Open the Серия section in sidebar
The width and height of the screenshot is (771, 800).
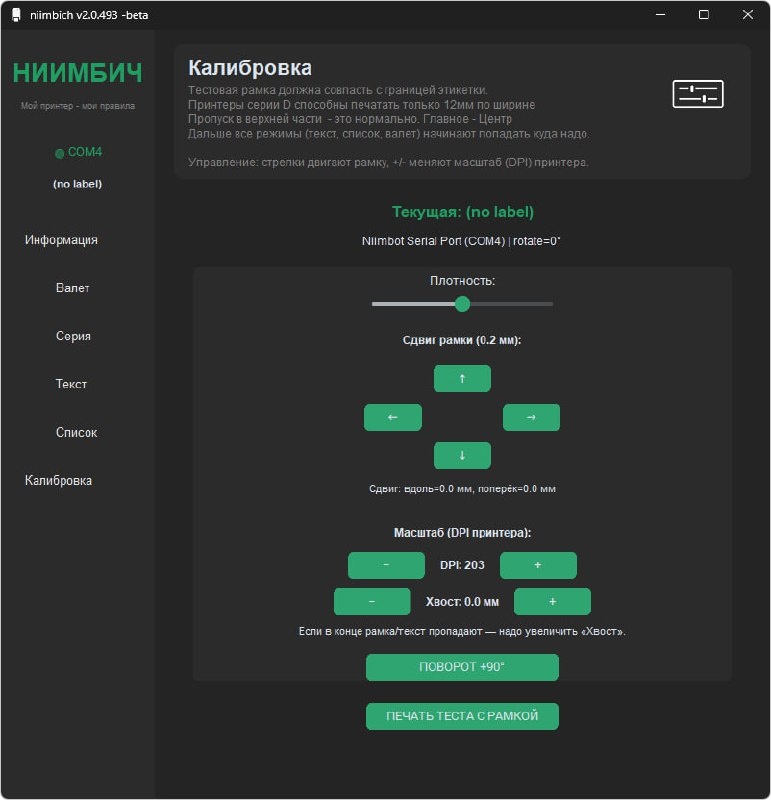pyautogui.click(x=73, y=336)
